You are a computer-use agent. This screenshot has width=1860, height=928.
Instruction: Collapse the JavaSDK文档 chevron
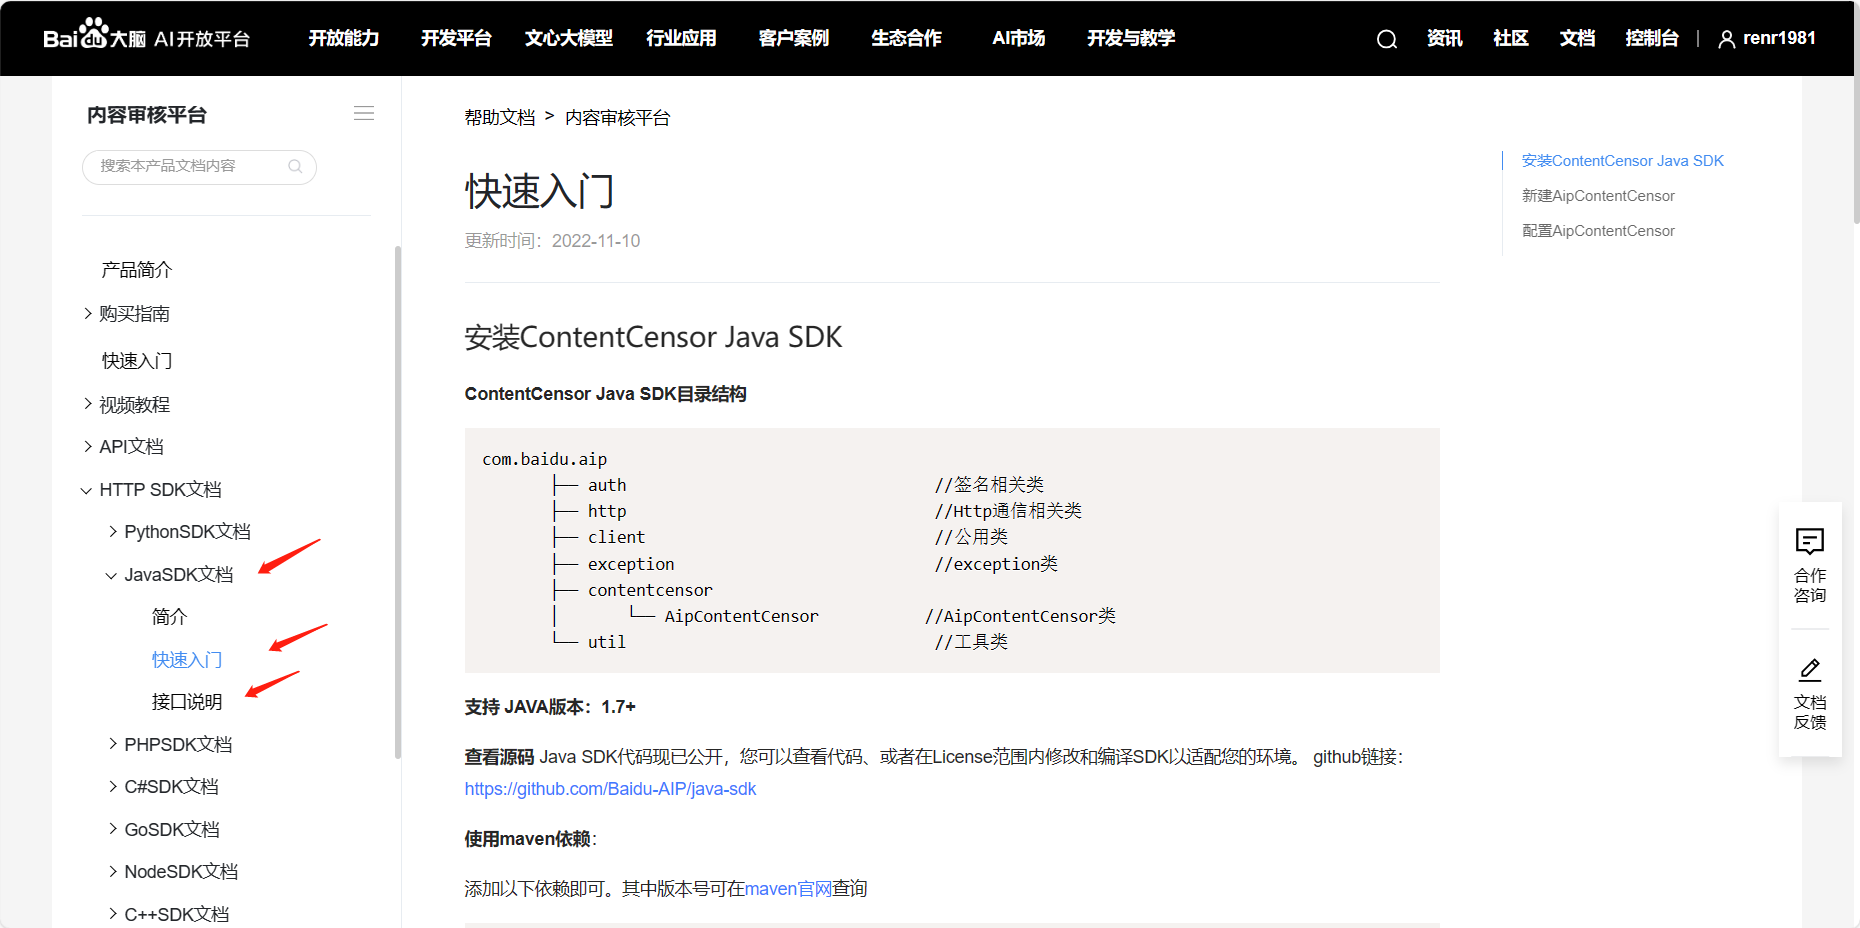[111, 575]
